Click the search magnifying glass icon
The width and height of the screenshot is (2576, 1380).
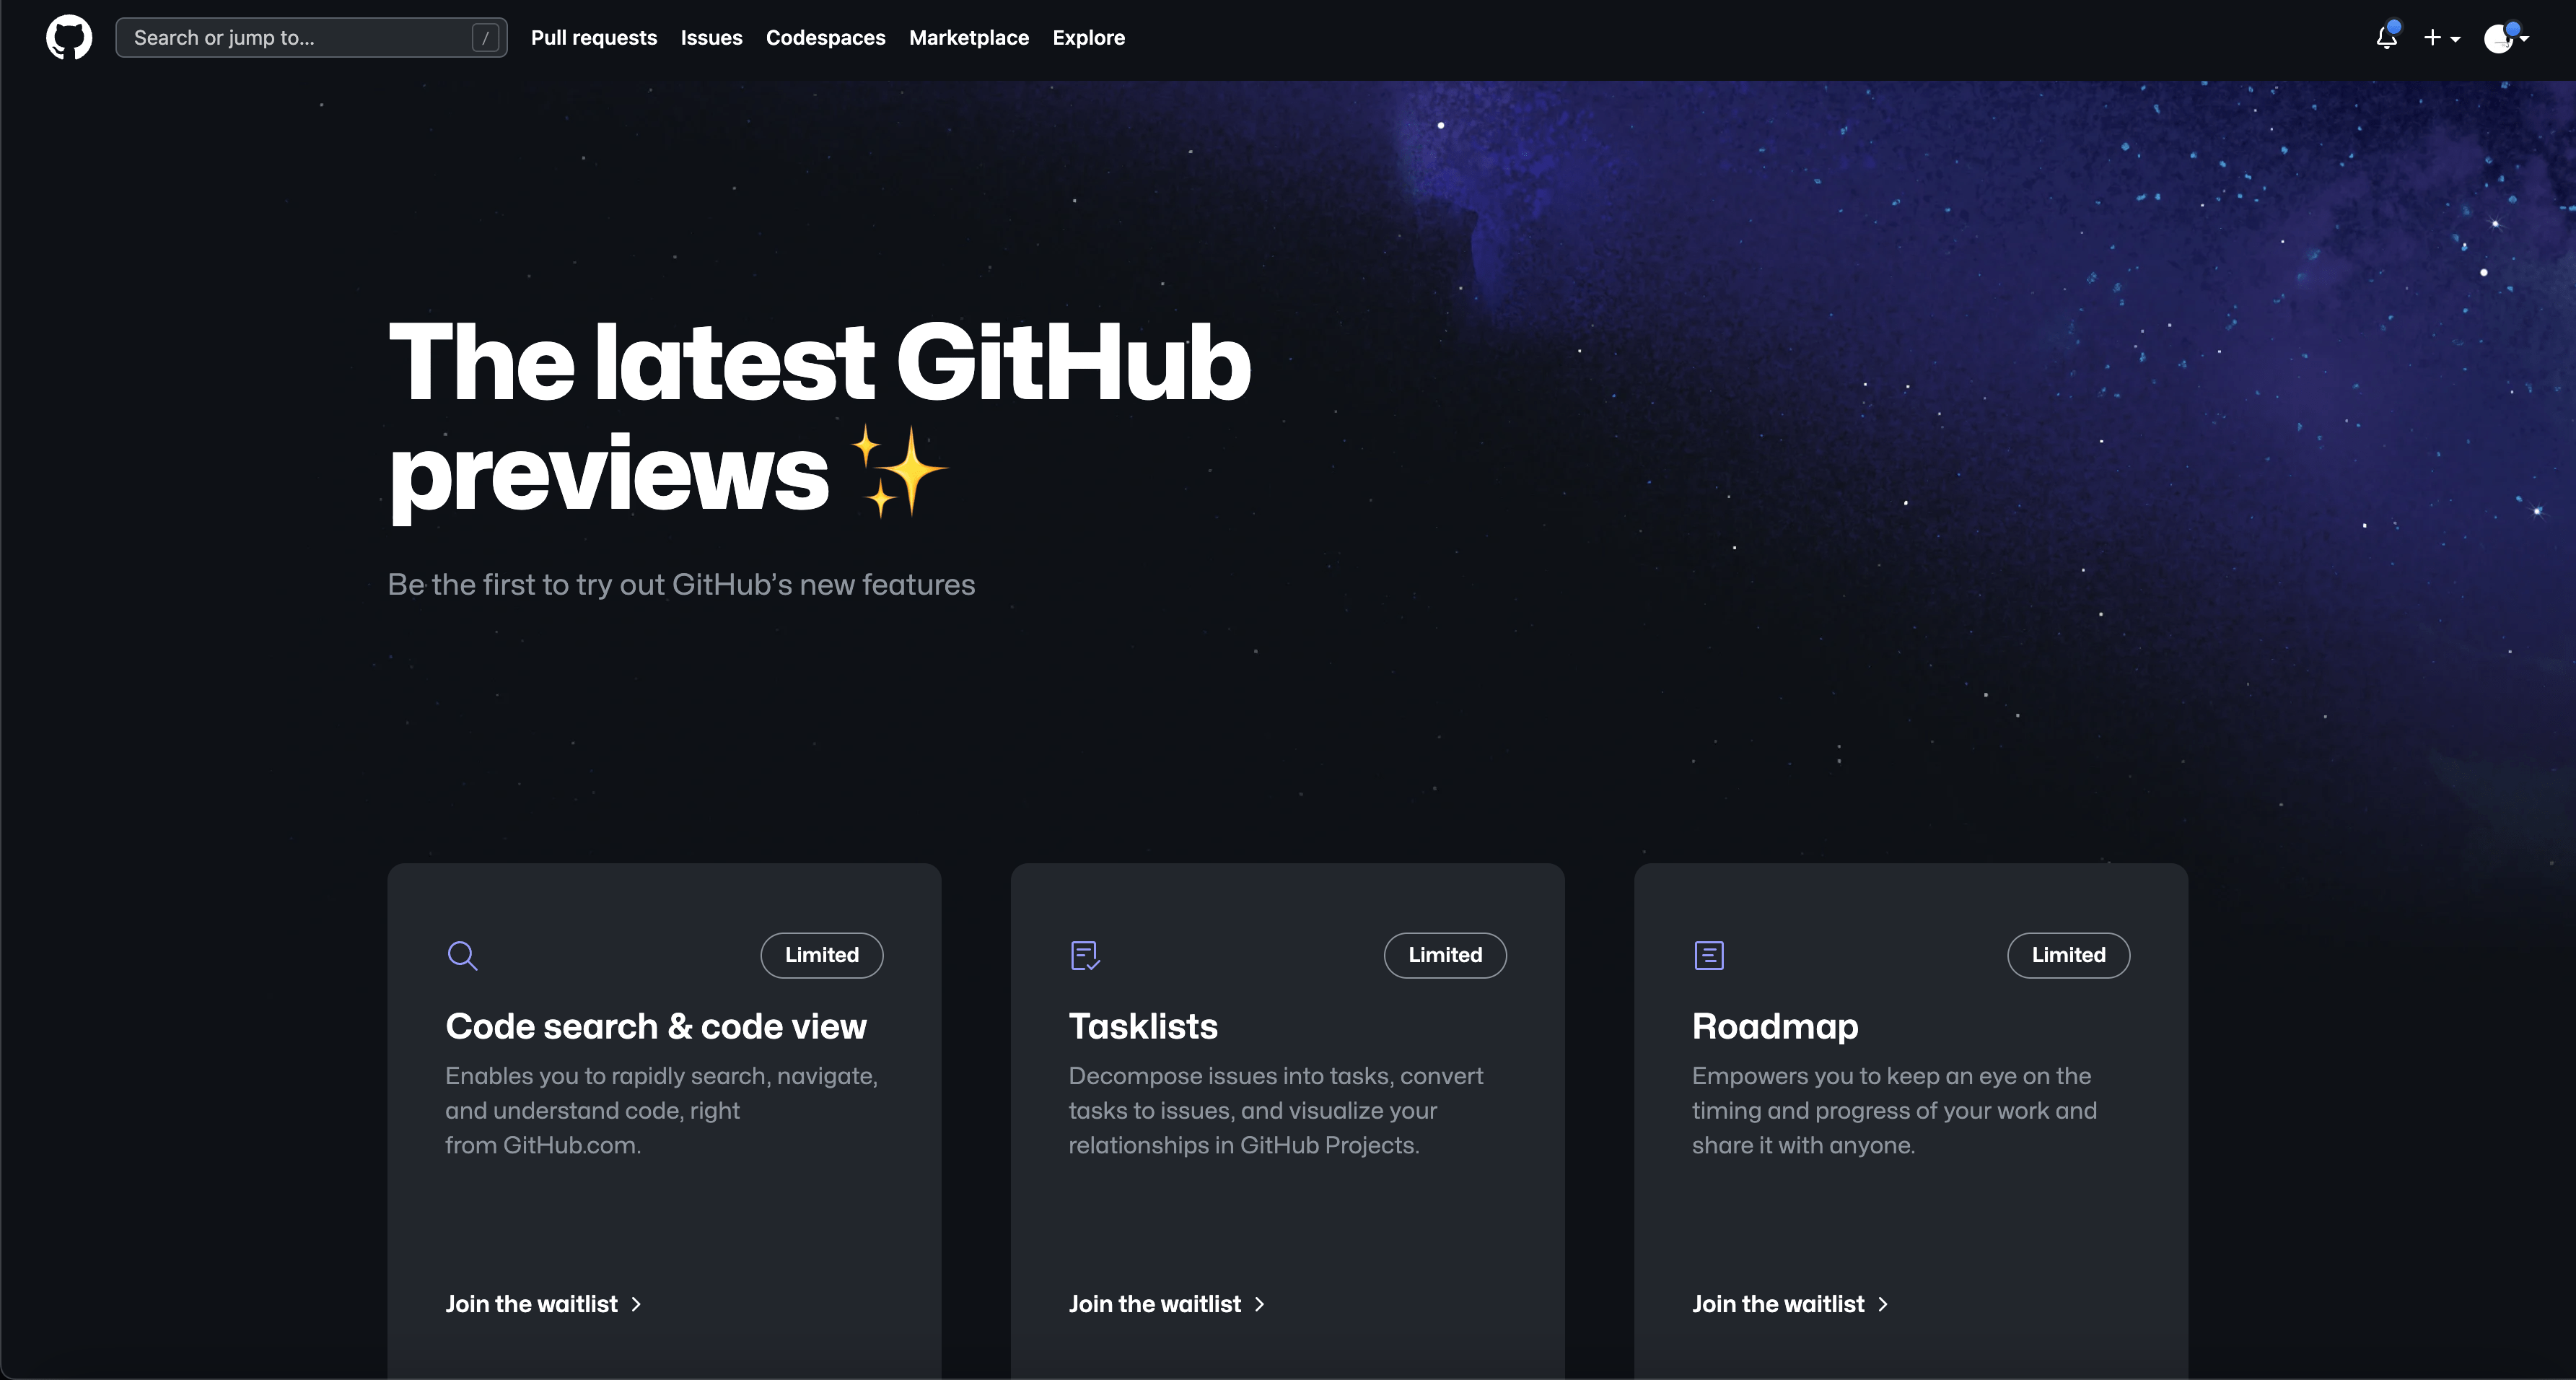coord(463,956)
